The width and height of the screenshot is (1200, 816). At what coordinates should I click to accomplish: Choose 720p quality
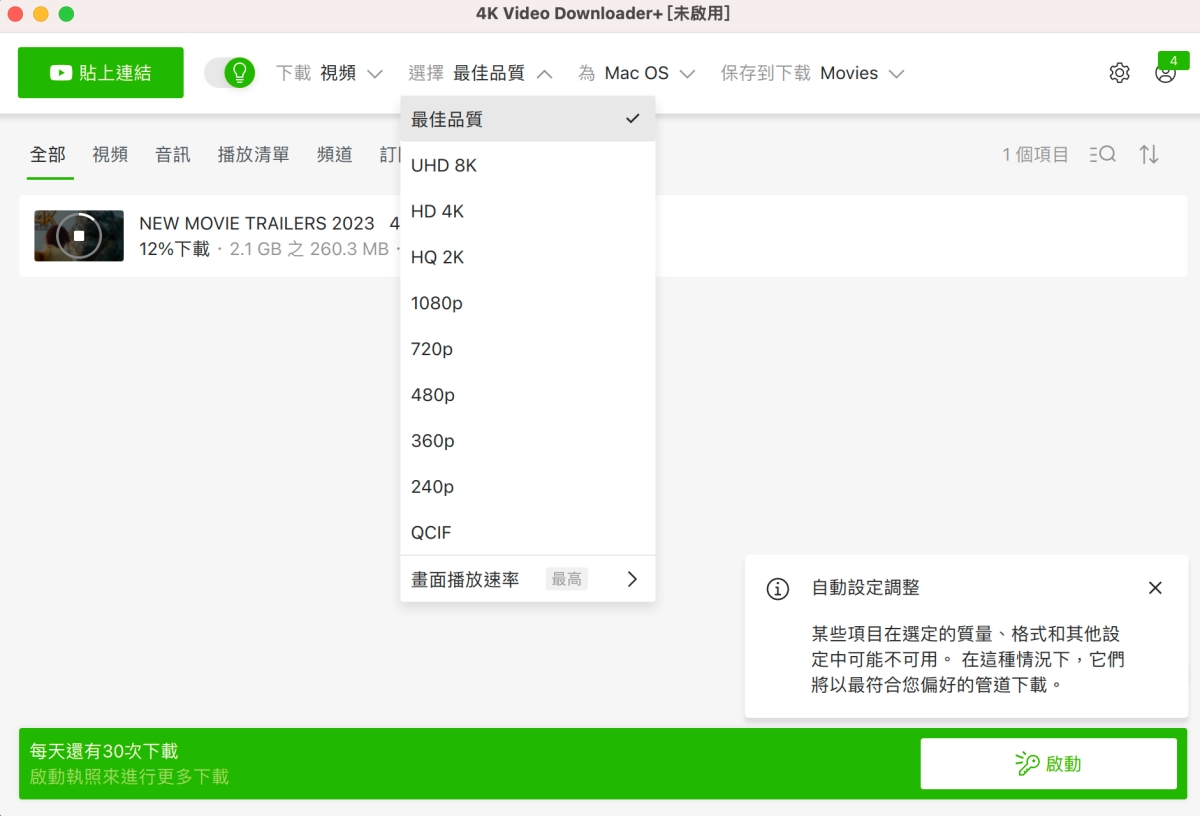(528, 349)
